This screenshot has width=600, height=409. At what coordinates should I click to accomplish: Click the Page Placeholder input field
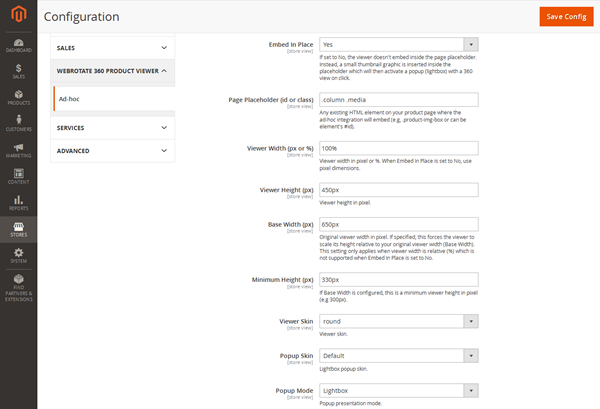coord(398,99)
